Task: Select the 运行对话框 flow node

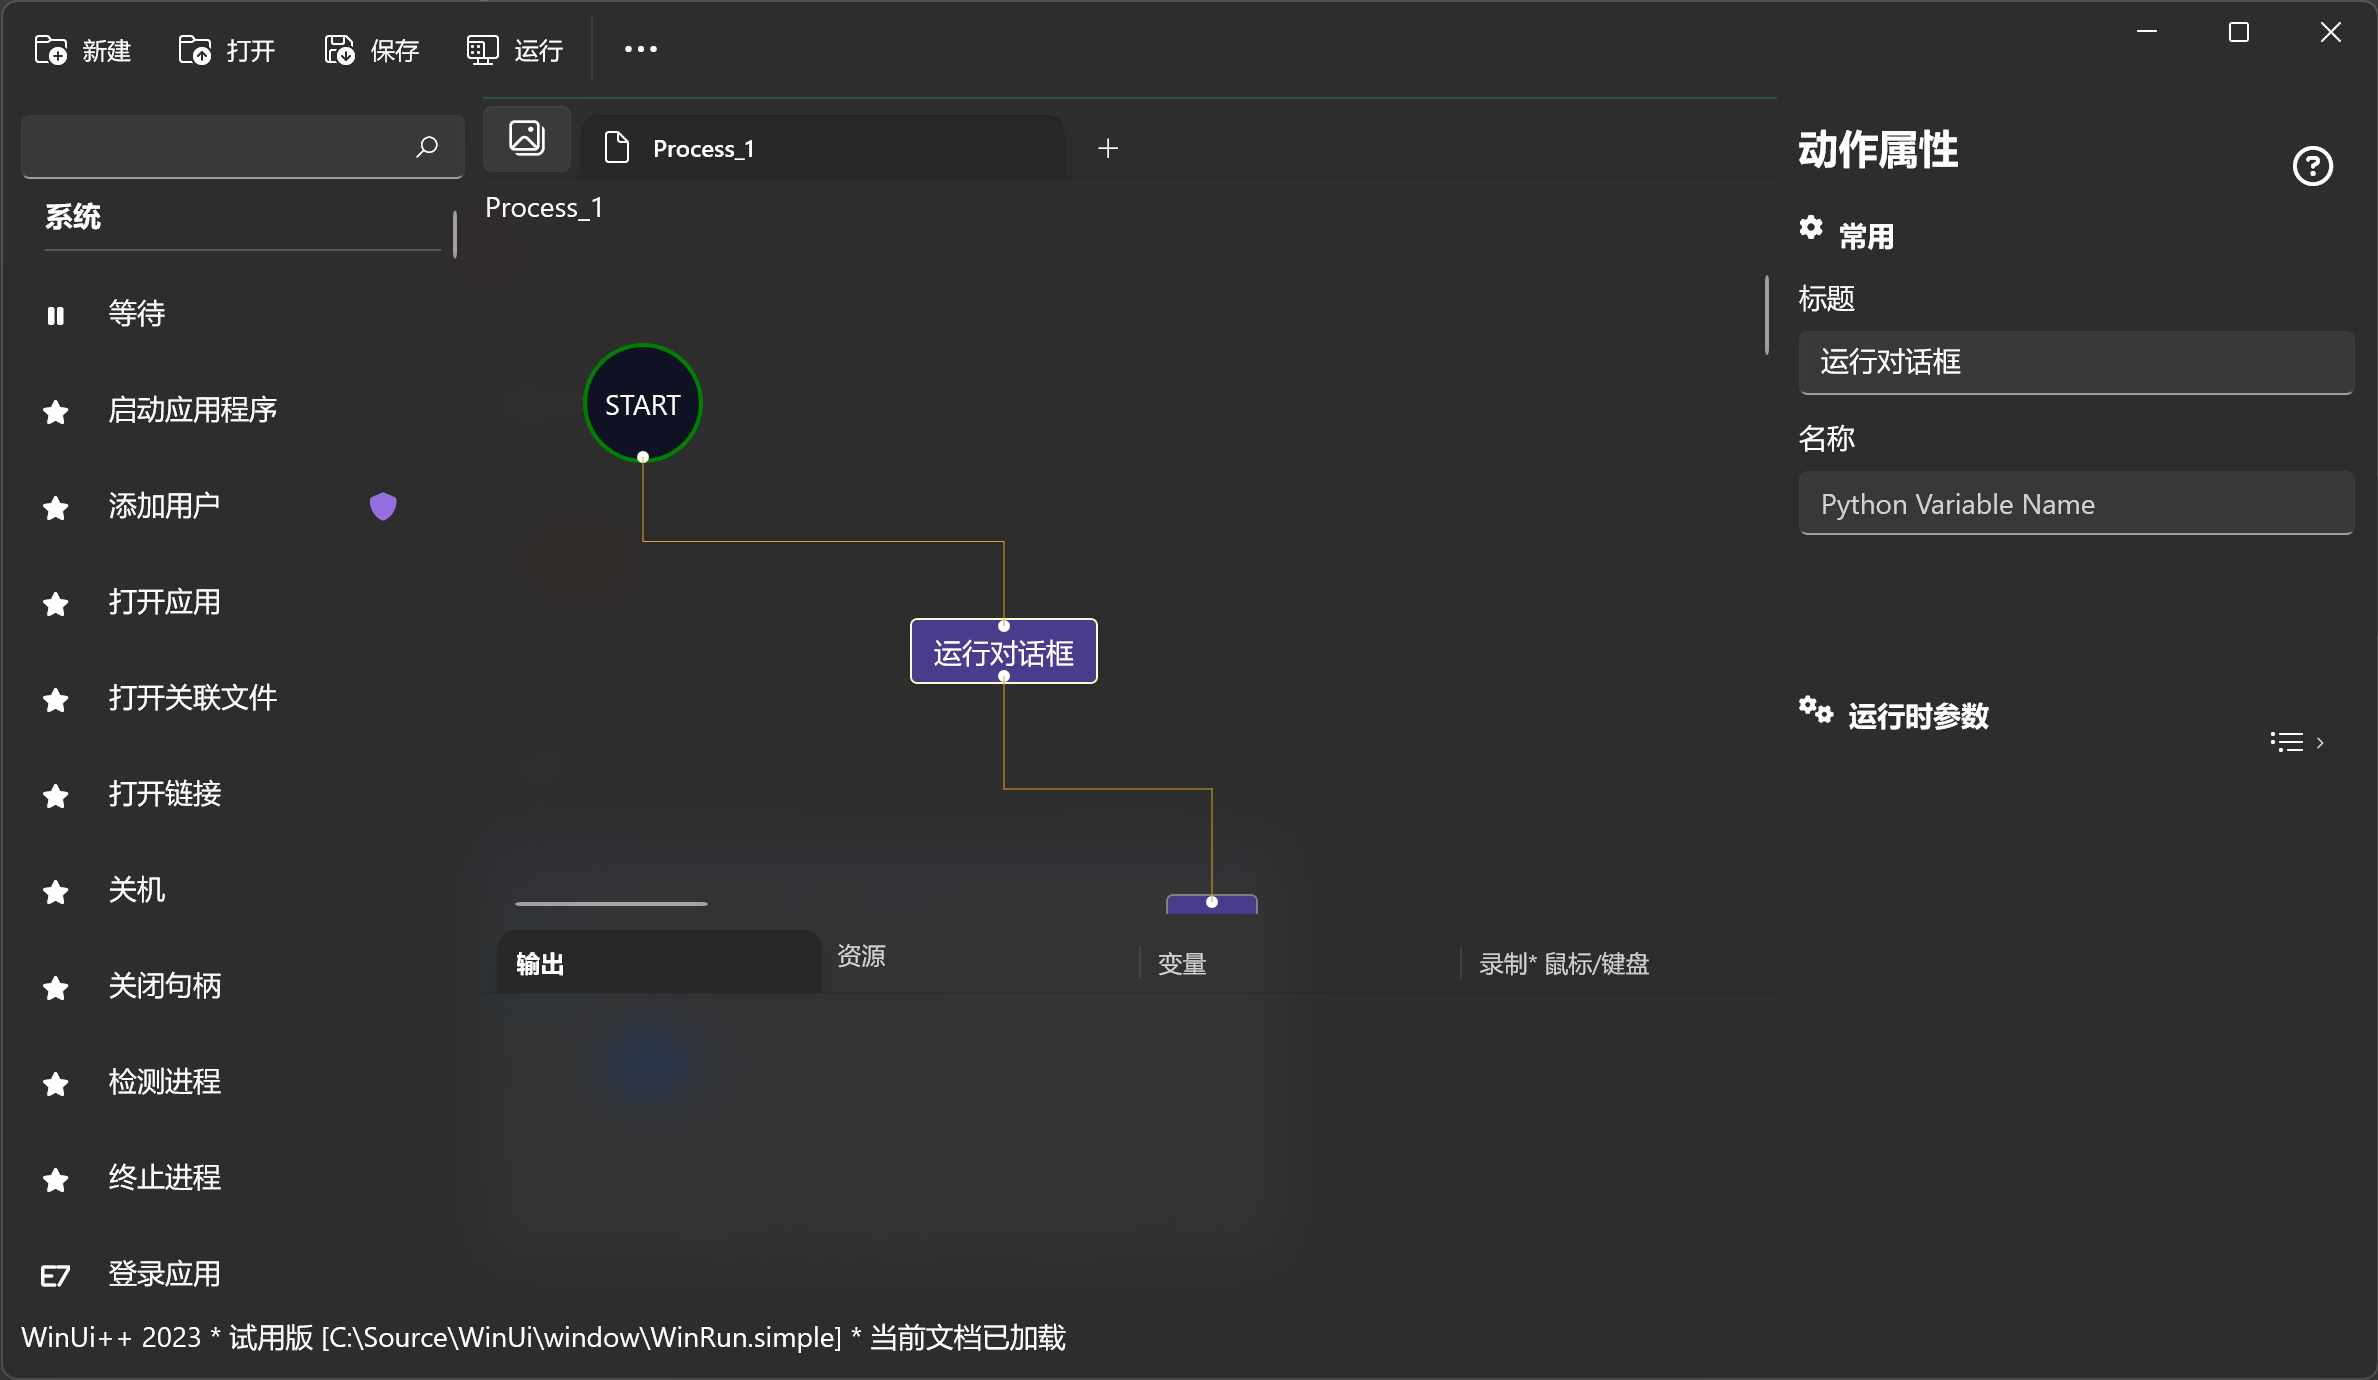Action: click(1003, 652)
